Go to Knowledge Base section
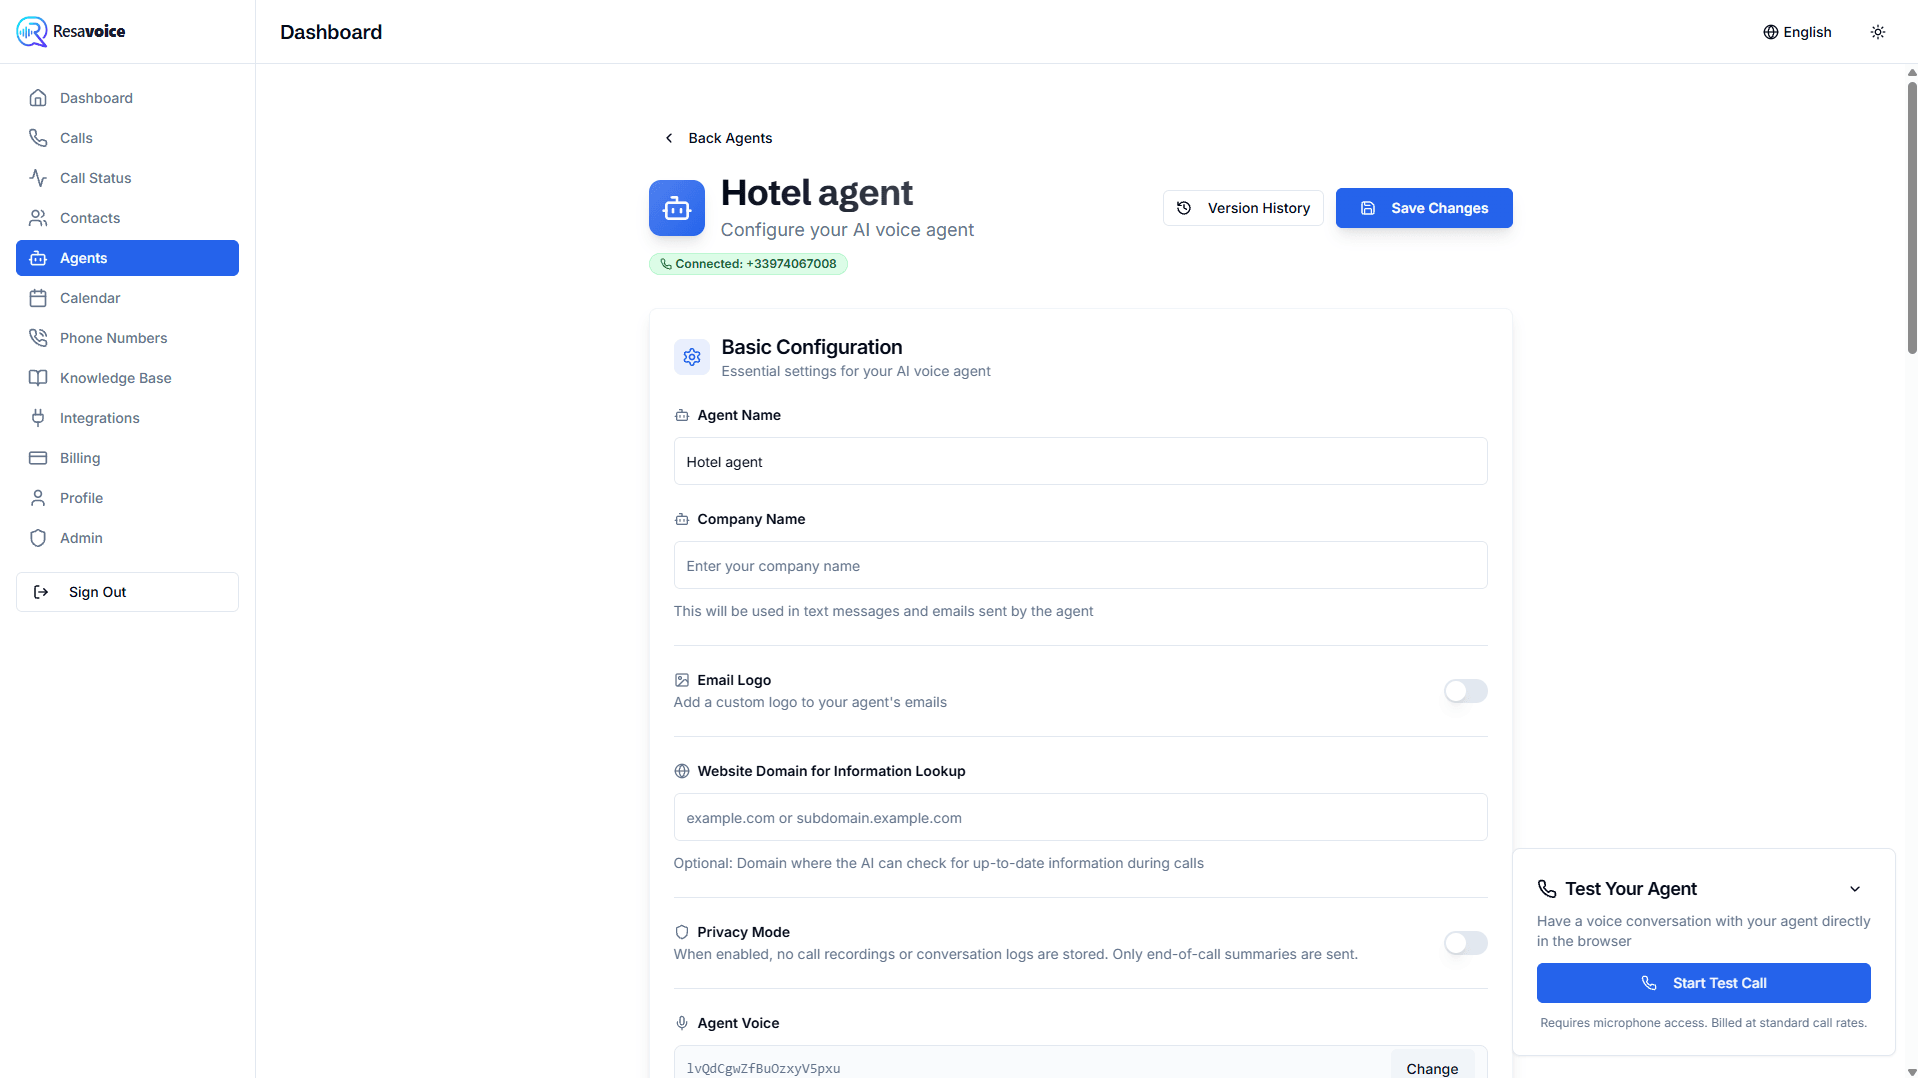This screenshot has height=1078, width=1918. pos(127,378)
